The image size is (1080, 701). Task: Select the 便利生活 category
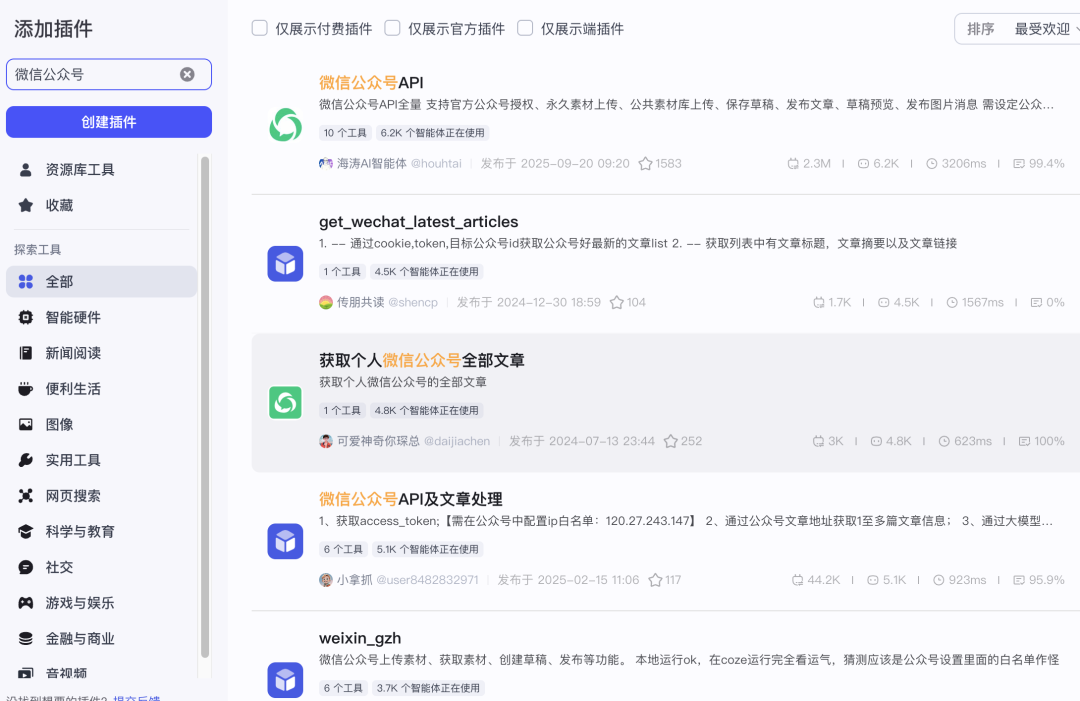(x=102, y=389)
